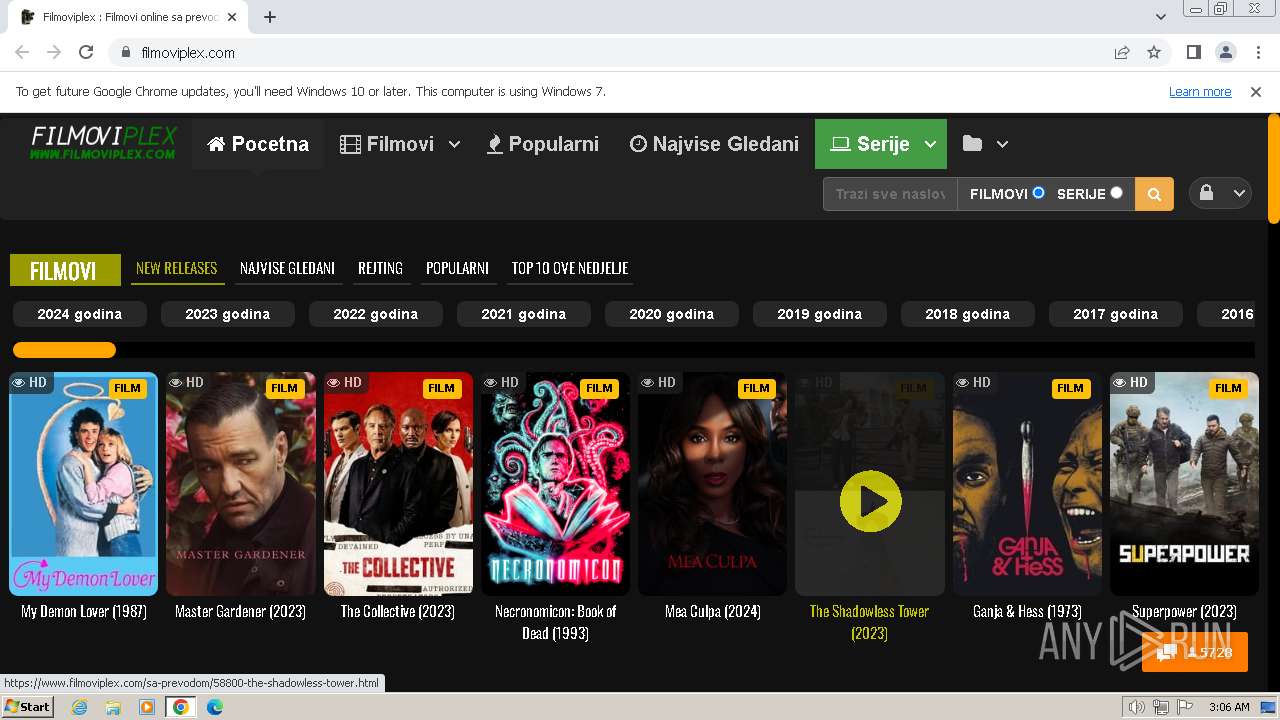The width and height of the screenshot is (1280, 720).
Task: Click the orange year-list scrollbar handle
Action: (64, 350)
